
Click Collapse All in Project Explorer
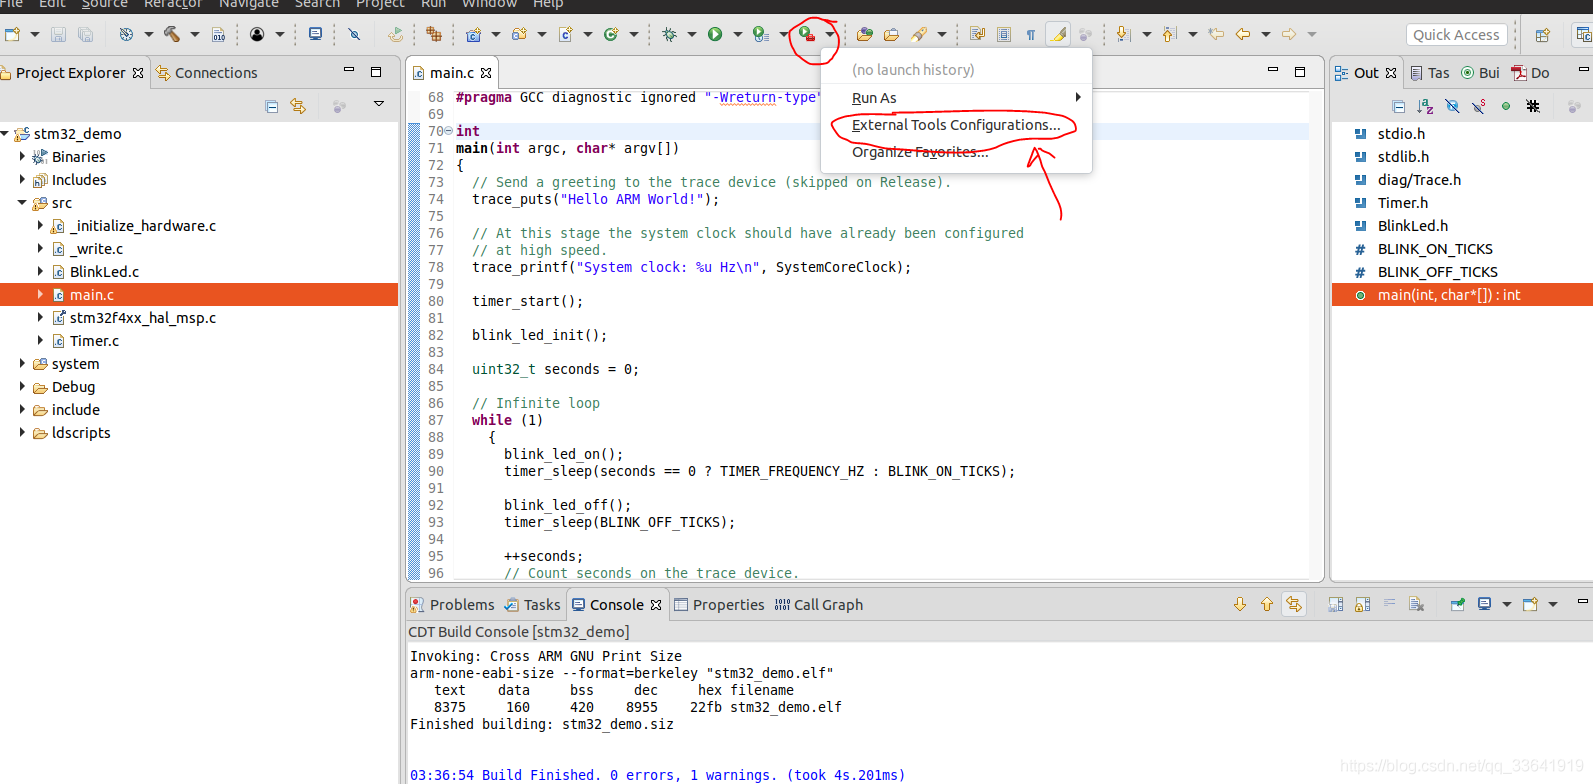click(x=271, y=106)
